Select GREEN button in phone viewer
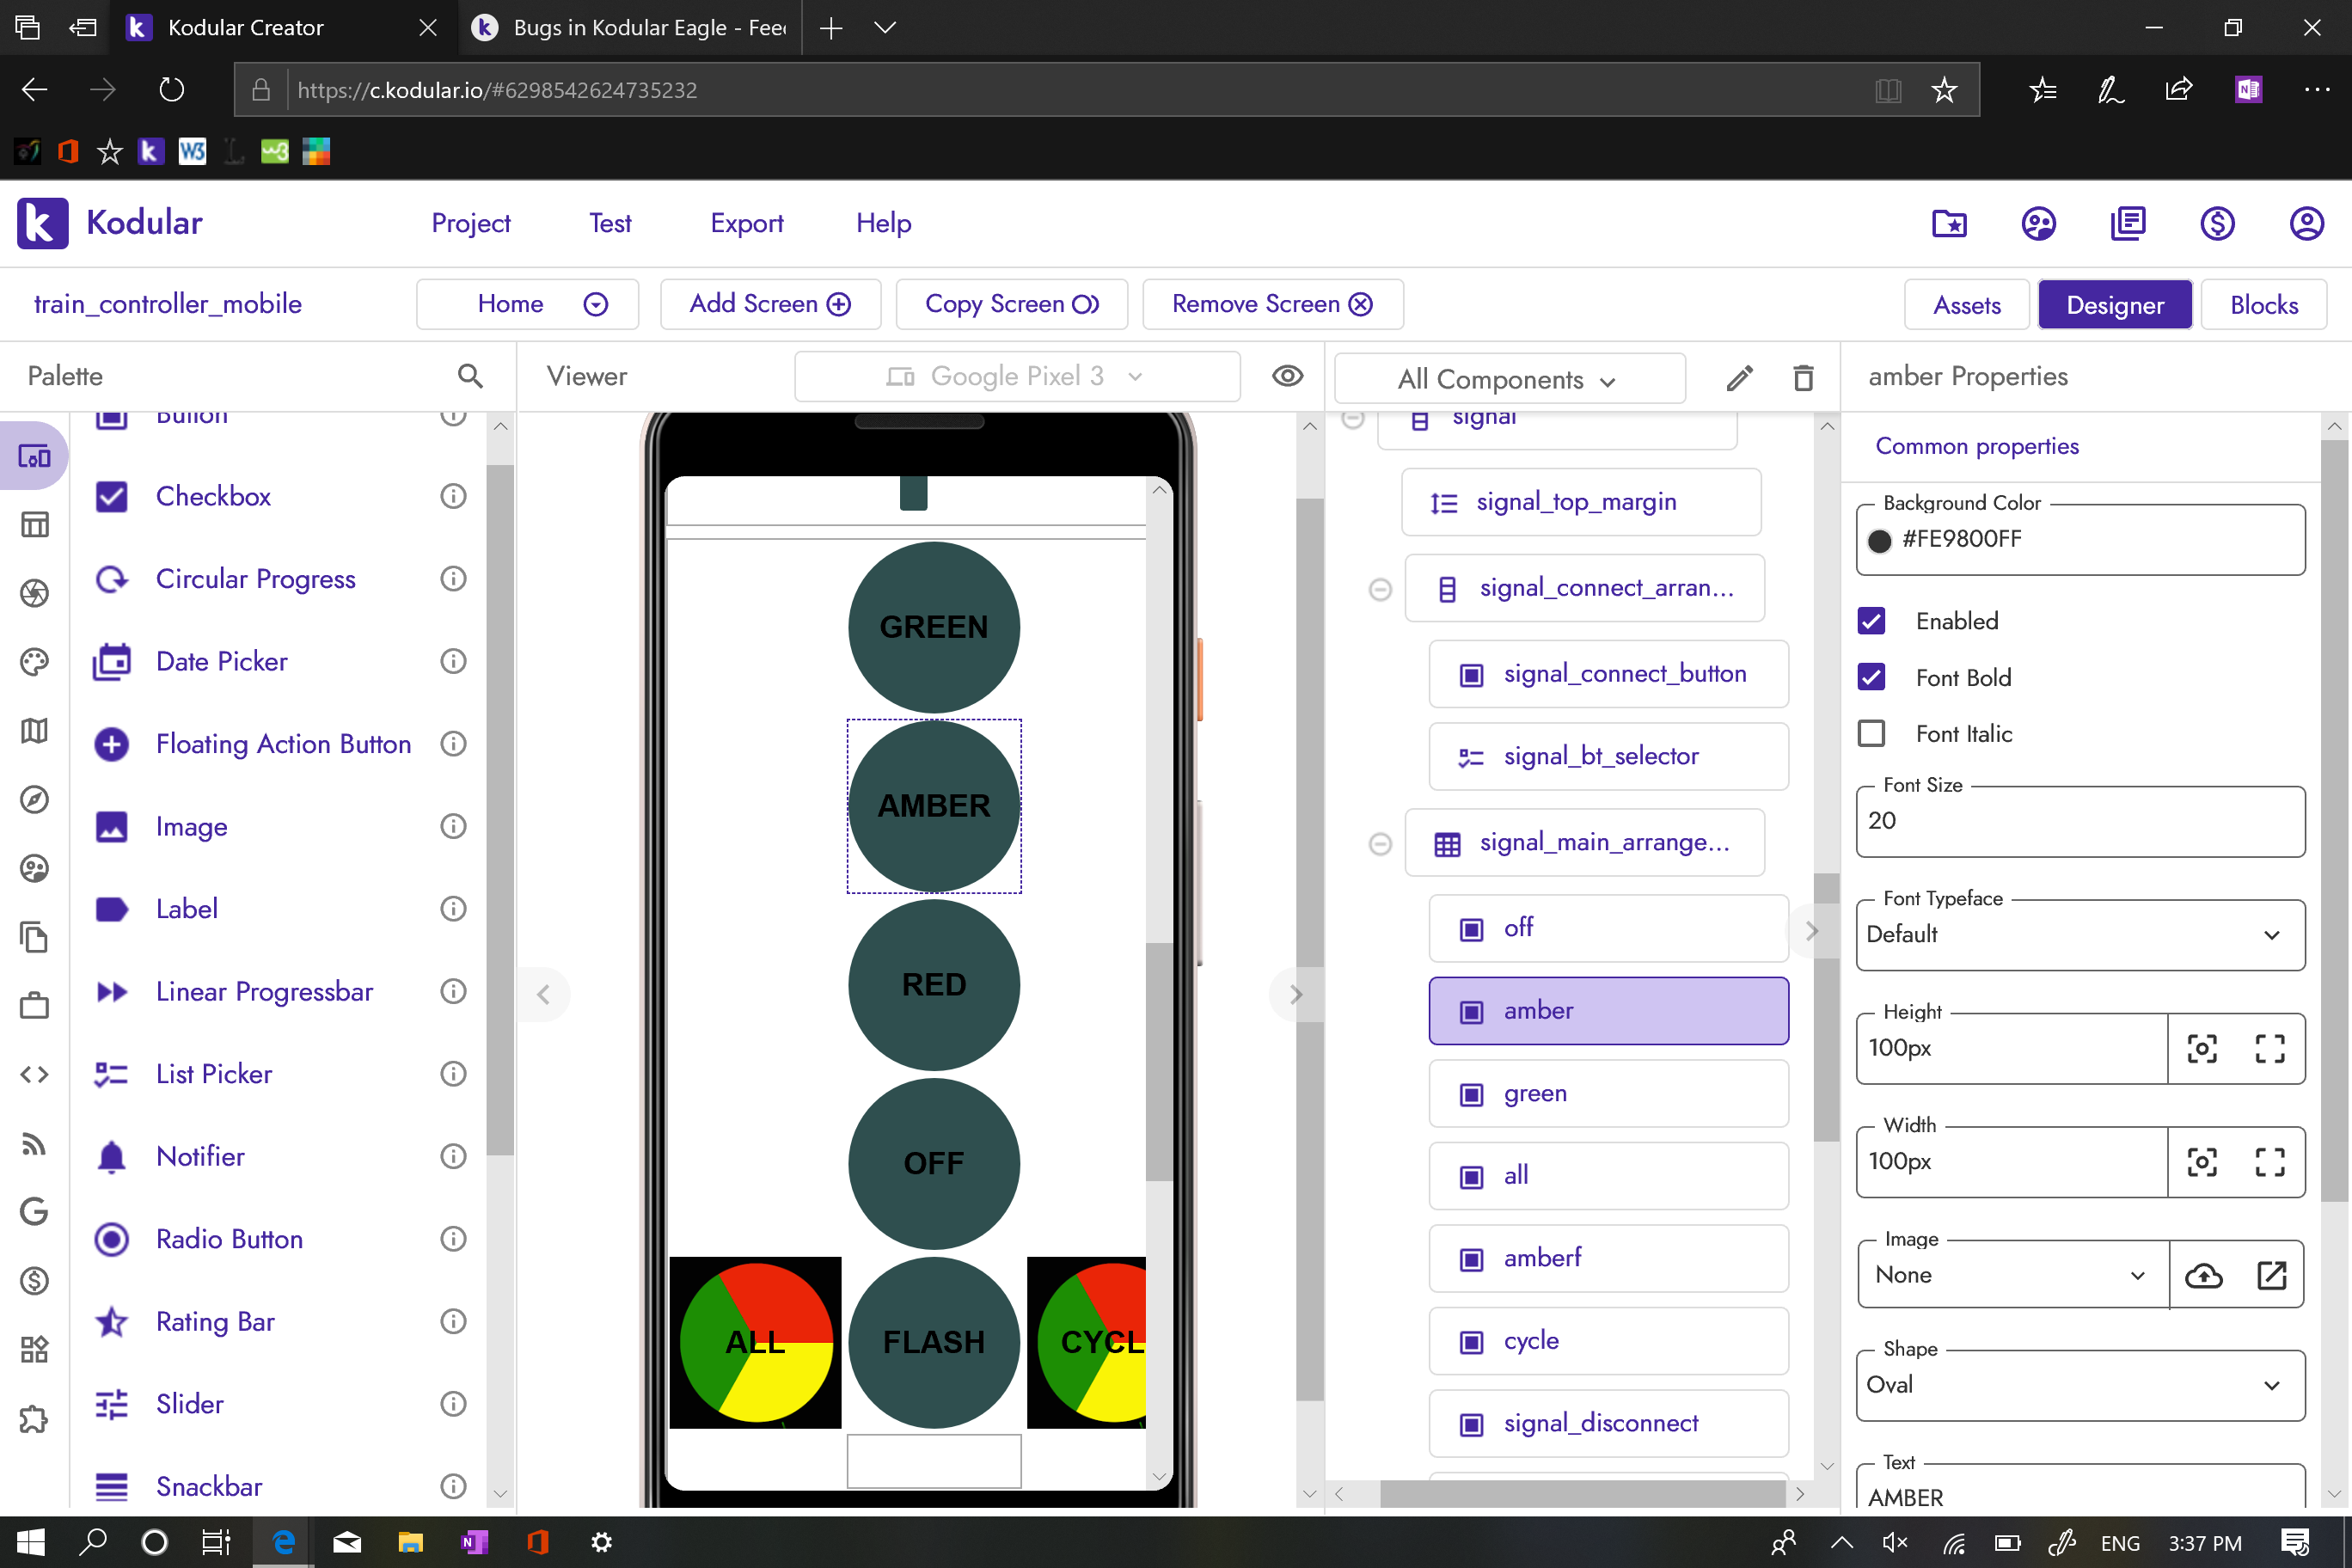The height and width of the screenshot is (1568, 2352). click(933, 627)
